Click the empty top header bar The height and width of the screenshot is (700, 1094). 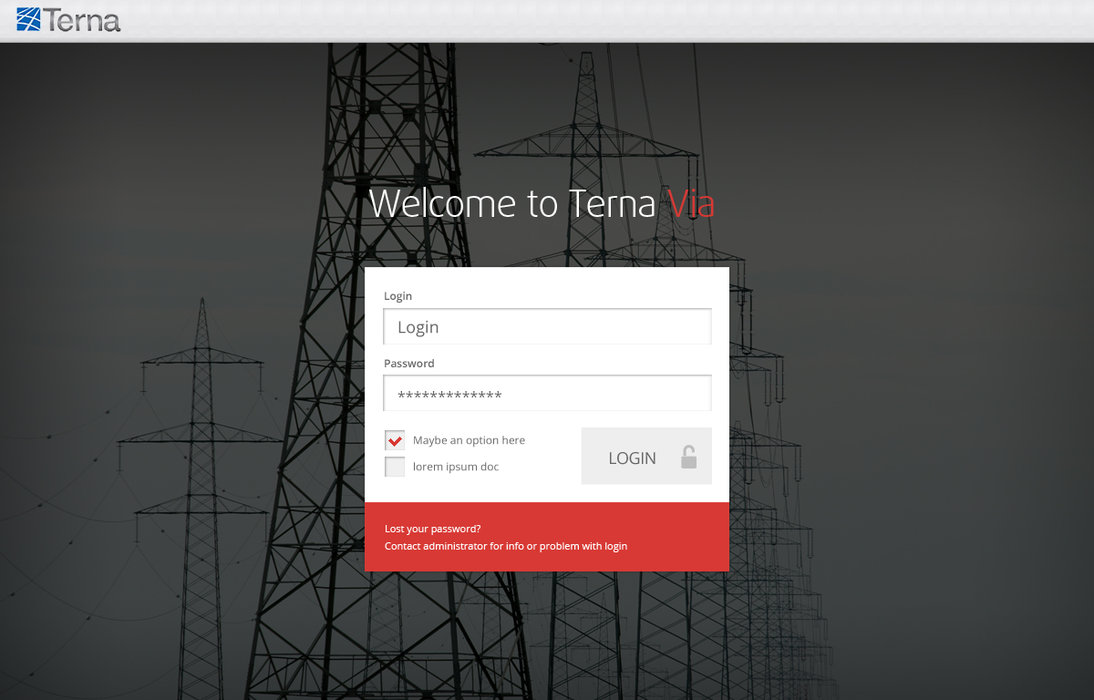click(600, 20)
